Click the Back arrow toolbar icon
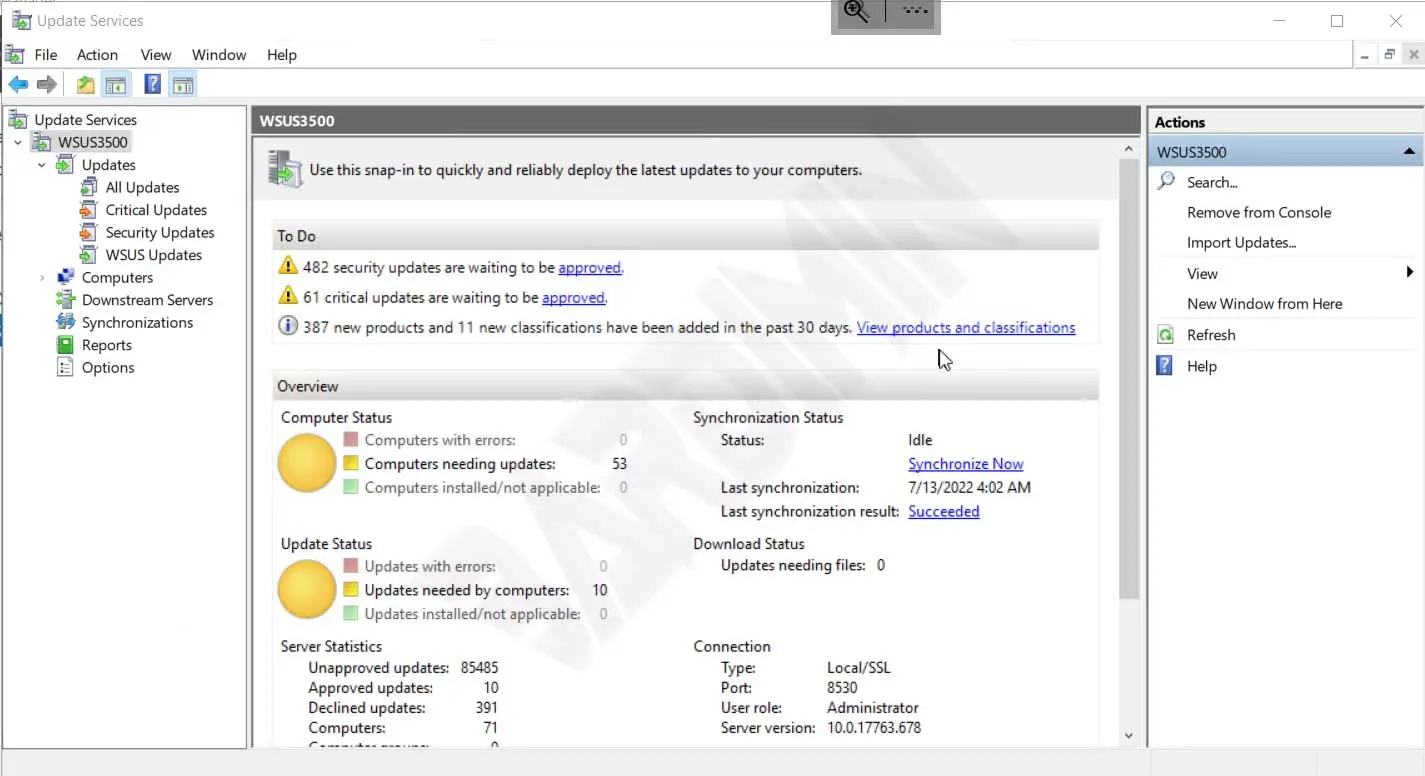Viewport: 1425px width, 776px height. tap(18, 85)
